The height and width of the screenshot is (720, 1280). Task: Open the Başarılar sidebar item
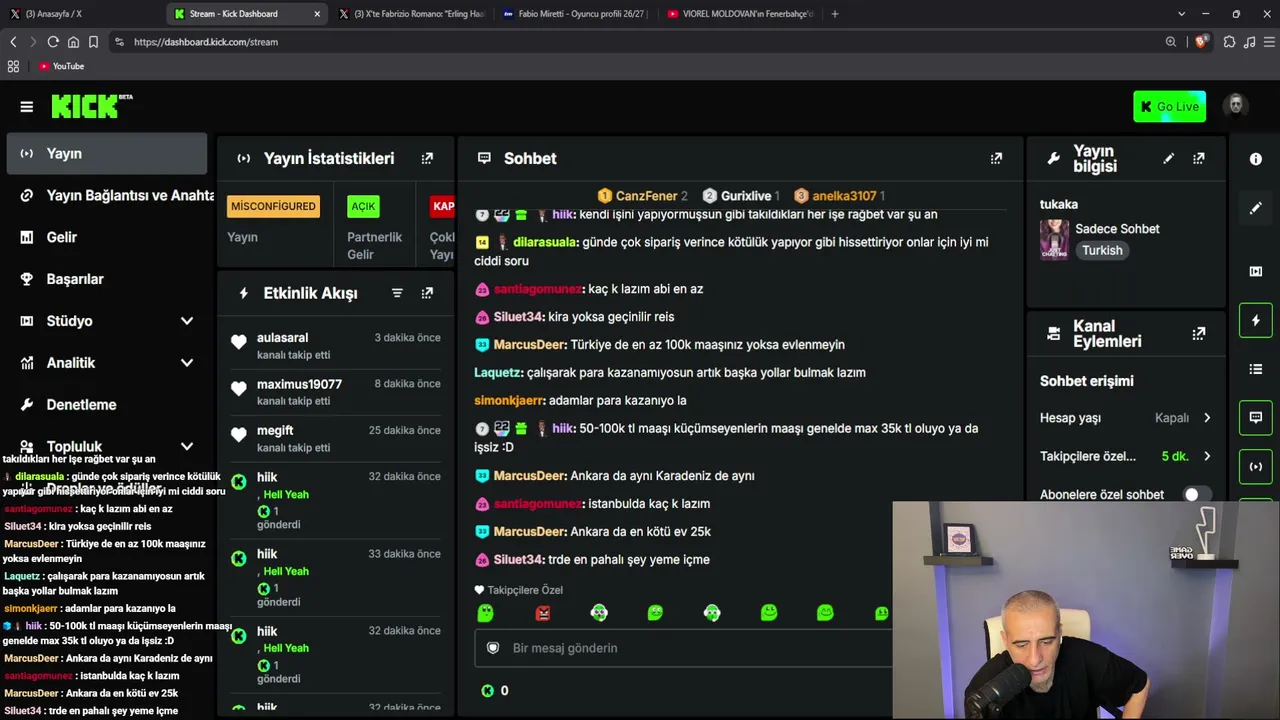(106, 280)
